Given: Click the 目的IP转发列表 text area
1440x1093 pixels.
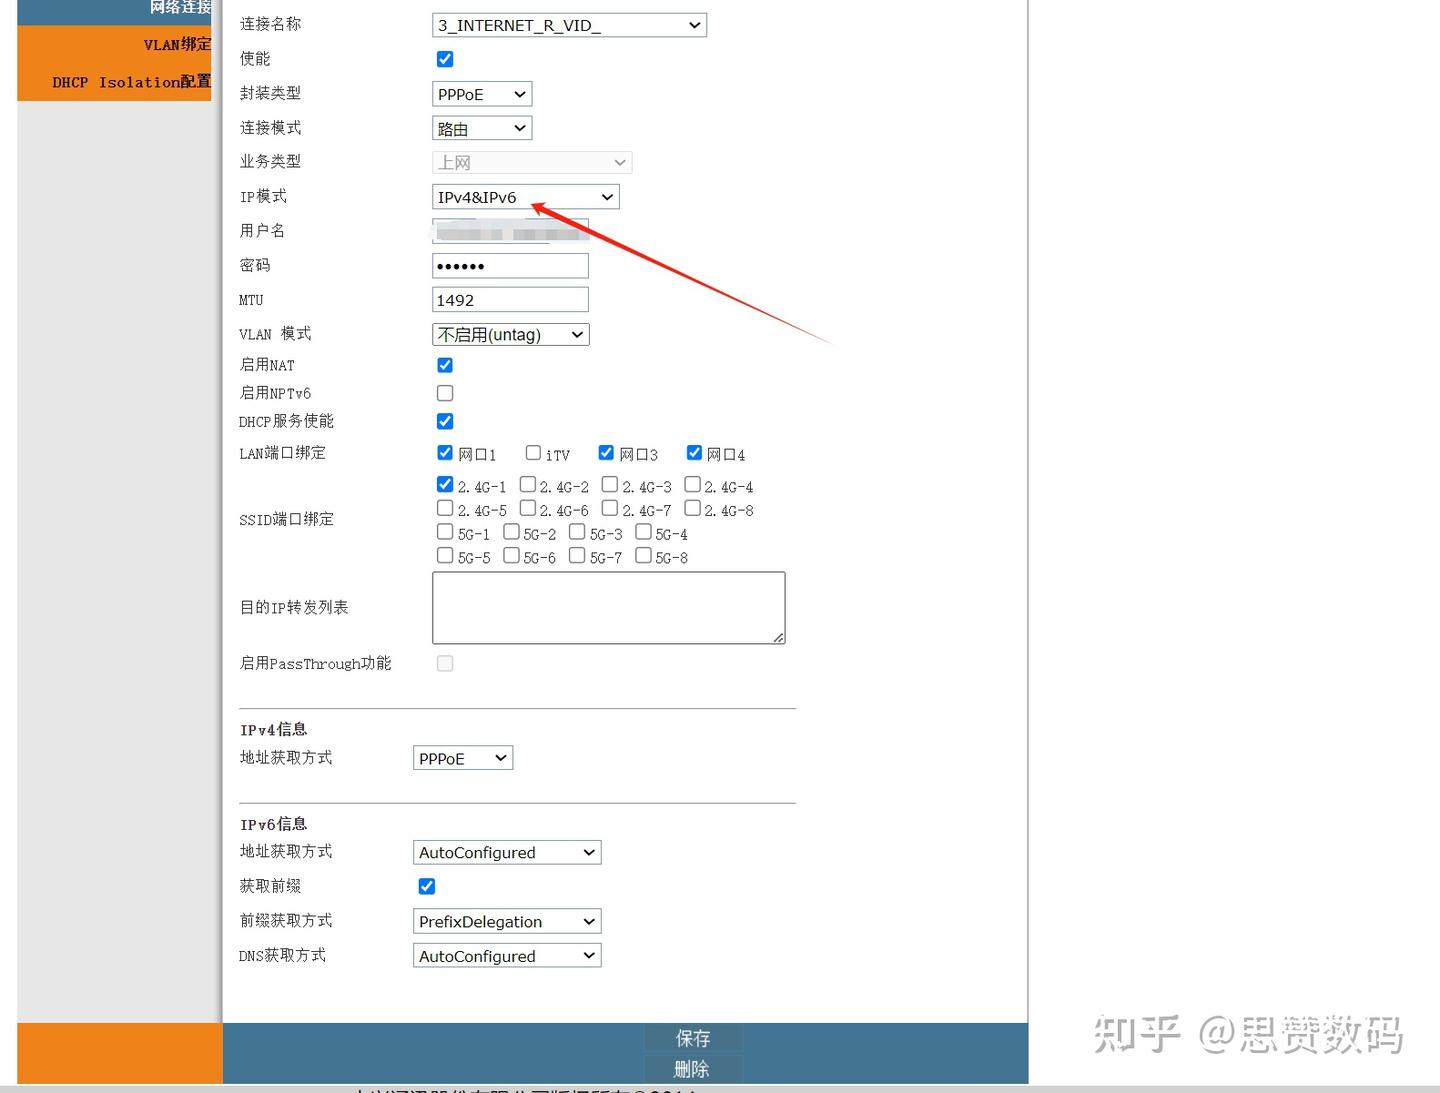Looking at the screenshot, I should tap(609, 608).
